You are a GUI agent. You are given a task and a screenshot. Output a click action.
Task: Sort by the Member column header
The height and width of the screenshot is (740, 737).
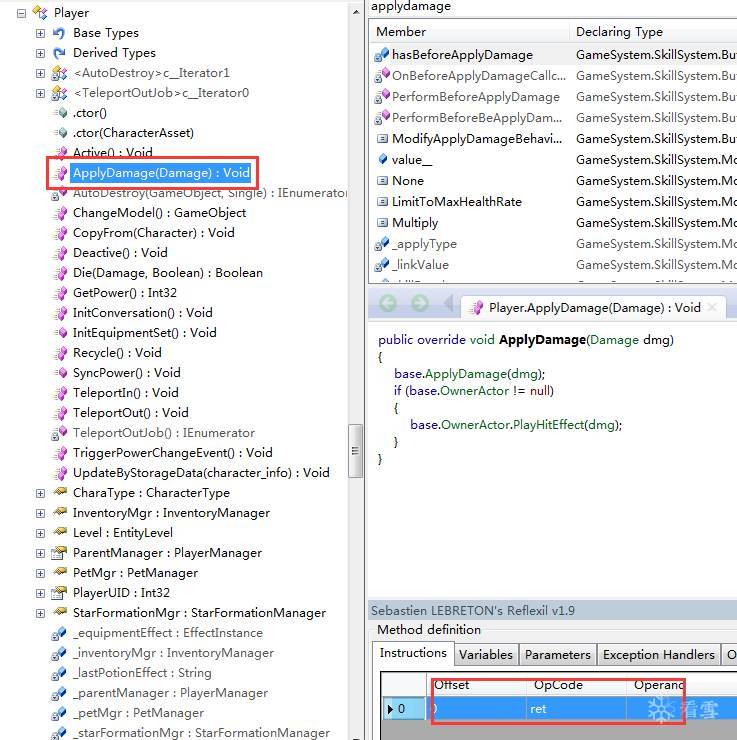[x=470, y=32]
